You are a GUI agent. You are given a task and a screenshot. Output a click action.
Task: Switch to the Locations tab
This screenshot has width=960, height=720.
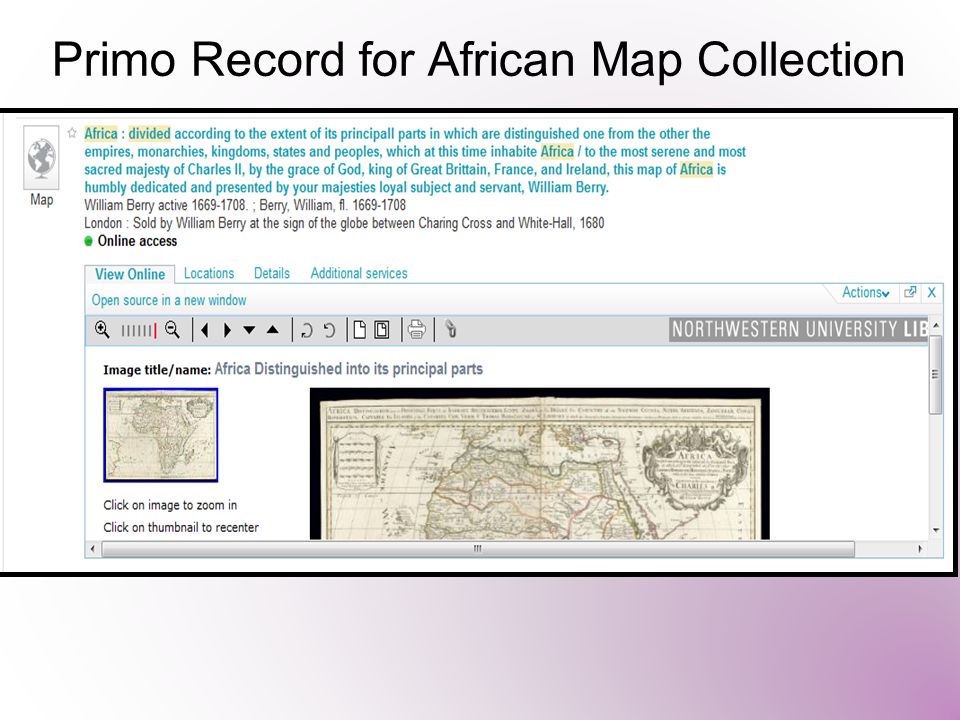[x=209, y=274]
